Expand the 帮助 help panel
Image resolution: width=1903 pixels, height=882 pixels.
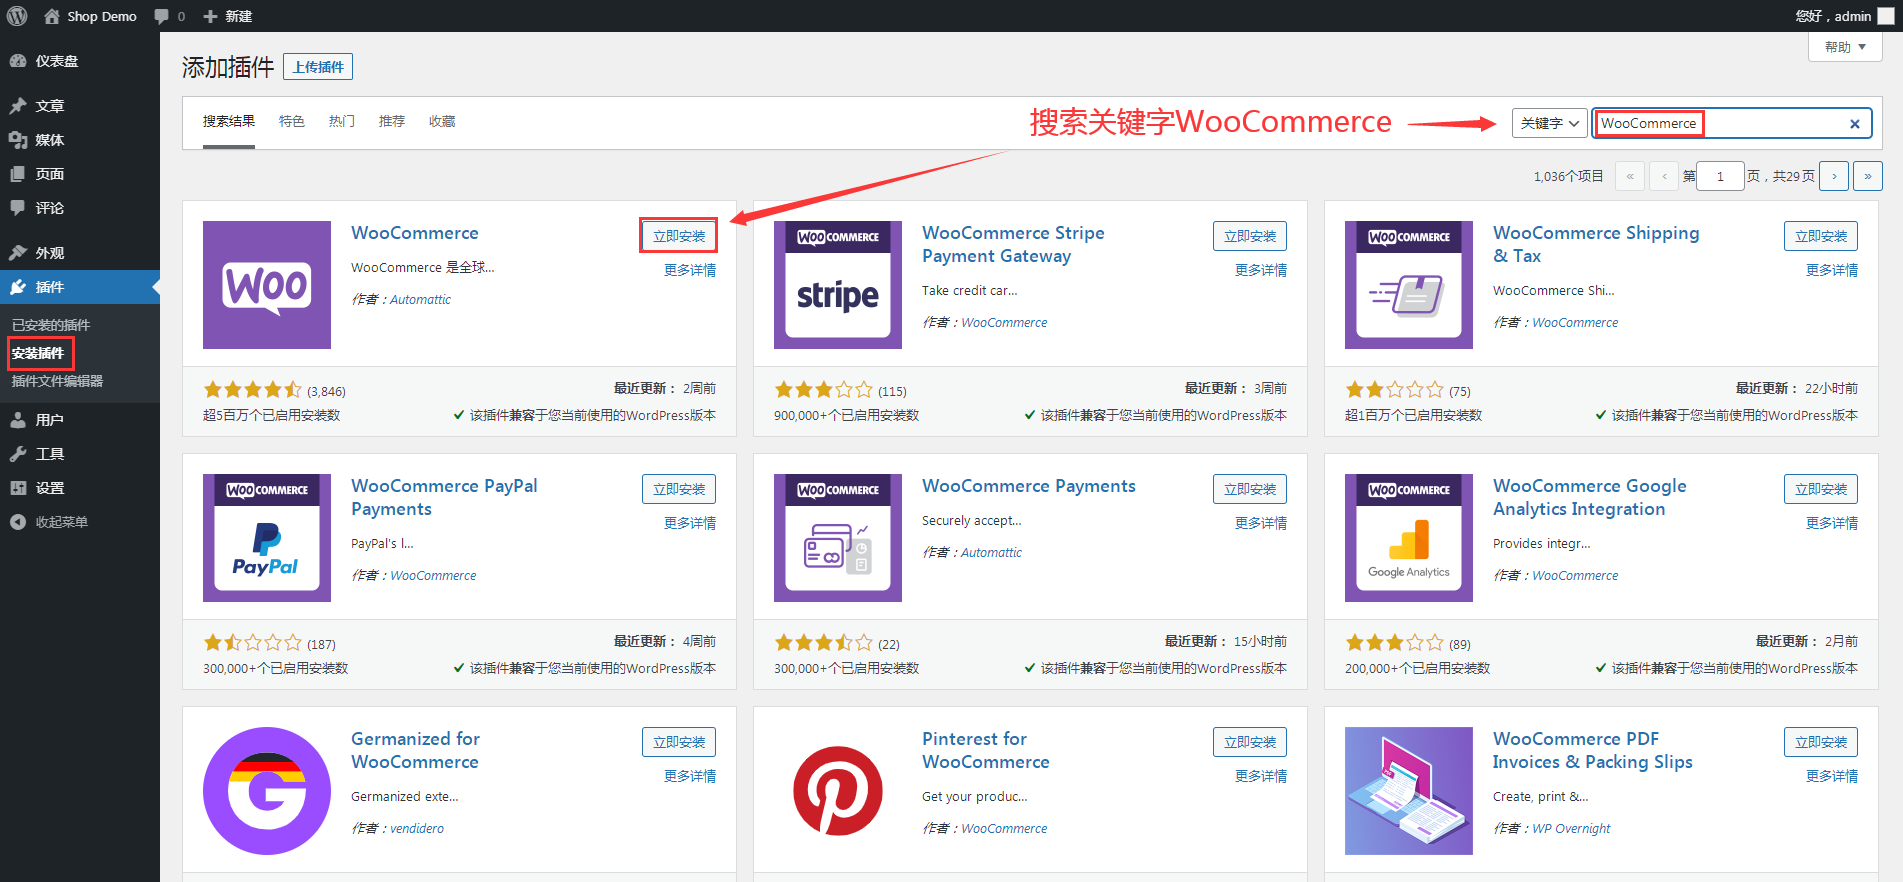tap(1845, 47)
